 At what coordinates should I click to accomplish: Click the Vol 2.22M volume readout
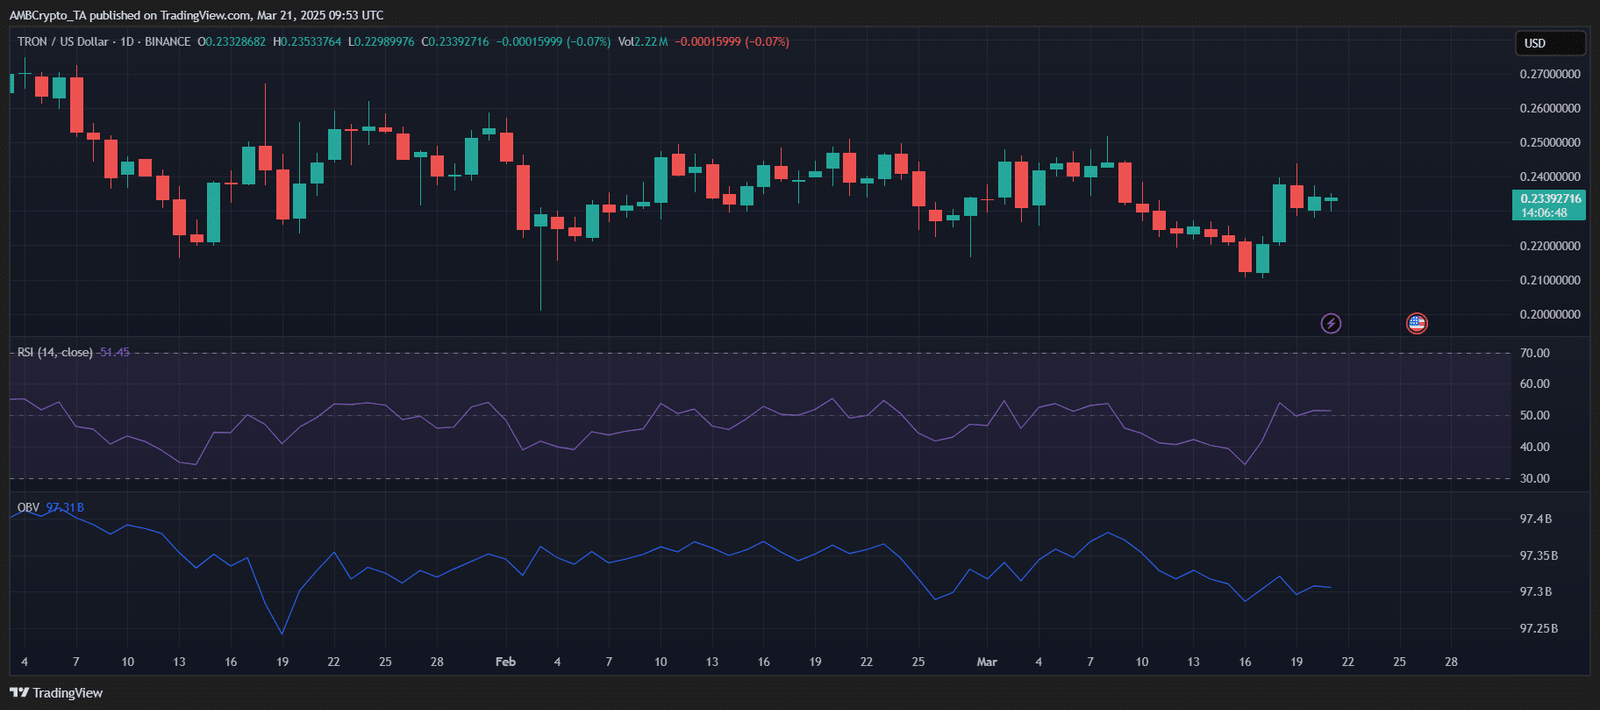[x=642, y=42]
